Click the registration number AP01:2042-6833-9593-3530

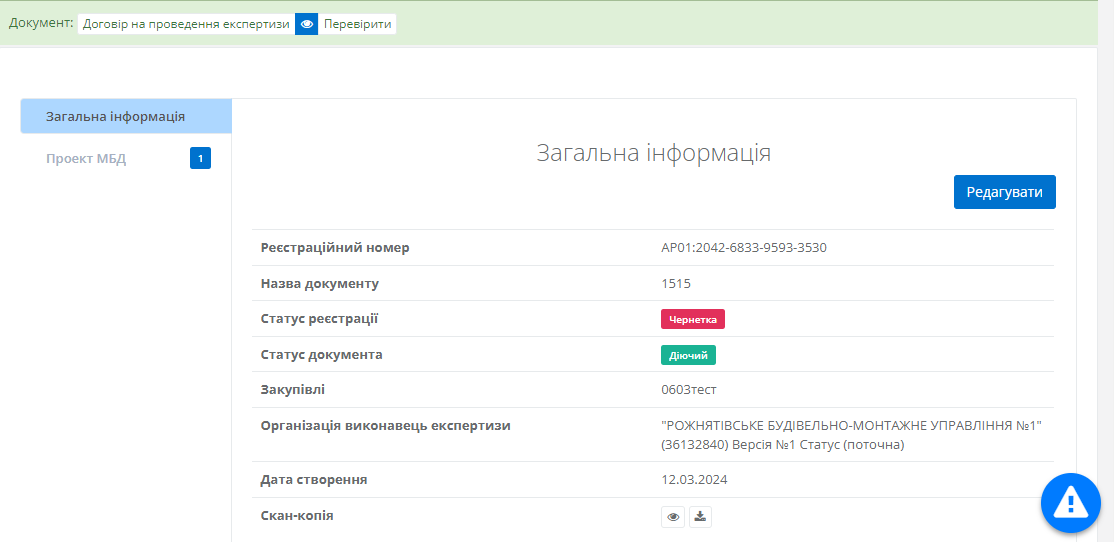743,248
